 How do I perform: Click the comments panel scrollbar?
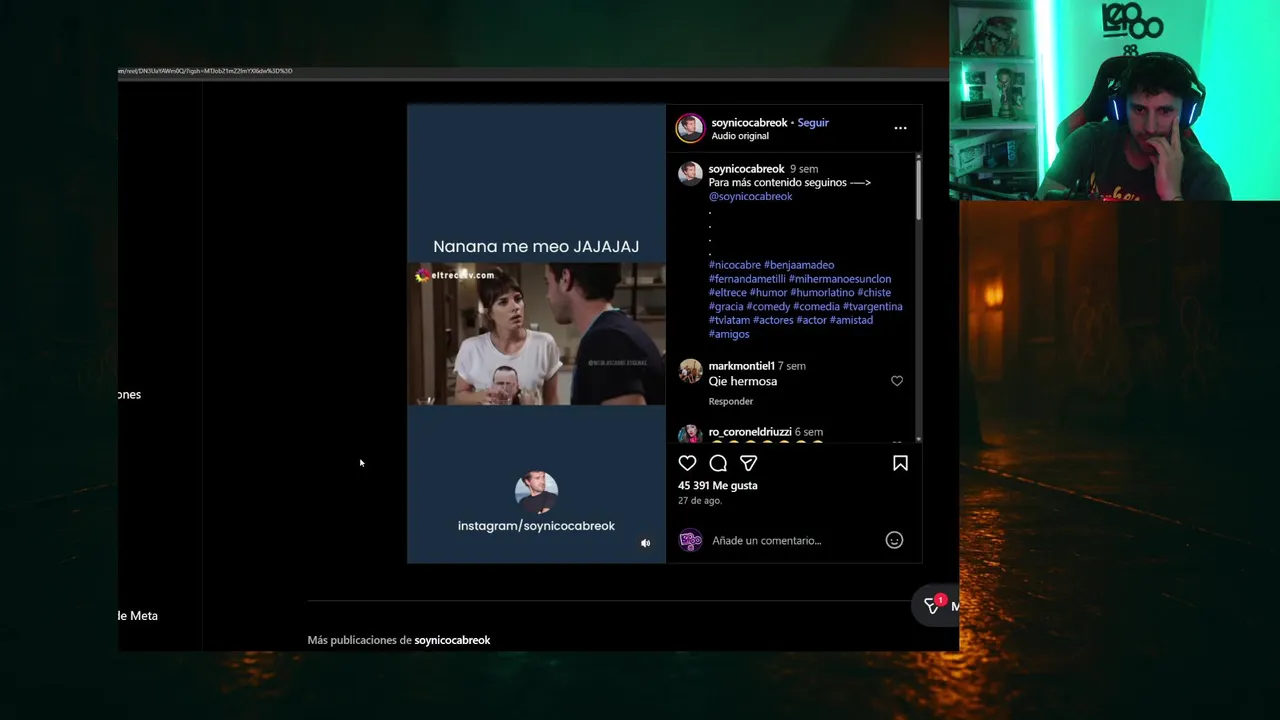[x=918, y=188]
